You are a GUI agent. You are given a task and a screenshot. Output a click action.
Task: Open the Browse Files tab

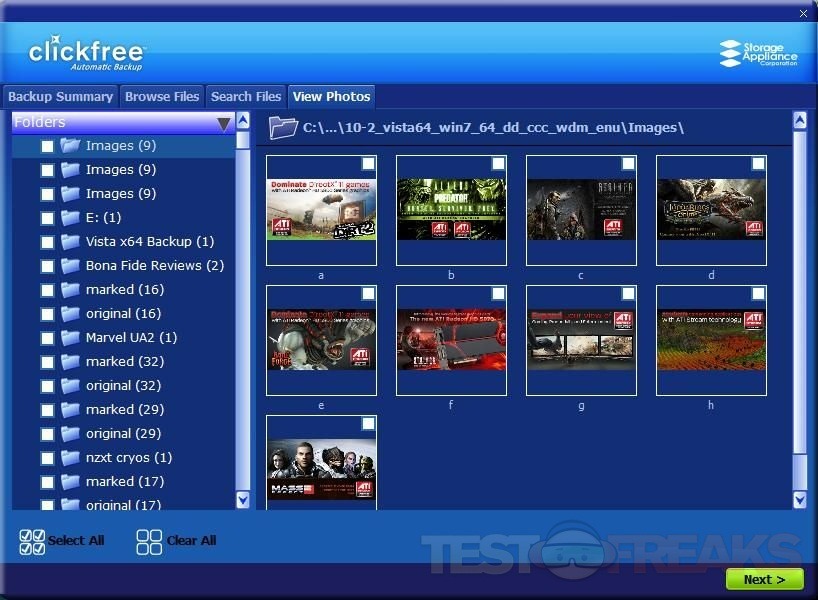click(162, 97)
